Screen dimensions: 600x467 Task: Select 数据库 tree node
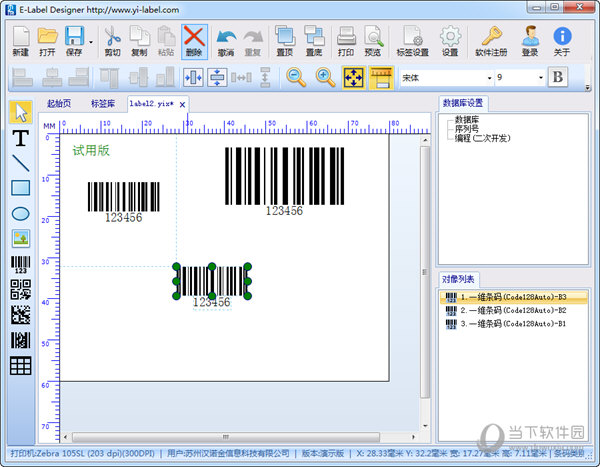pyautogui.click(x=466, y=120)
